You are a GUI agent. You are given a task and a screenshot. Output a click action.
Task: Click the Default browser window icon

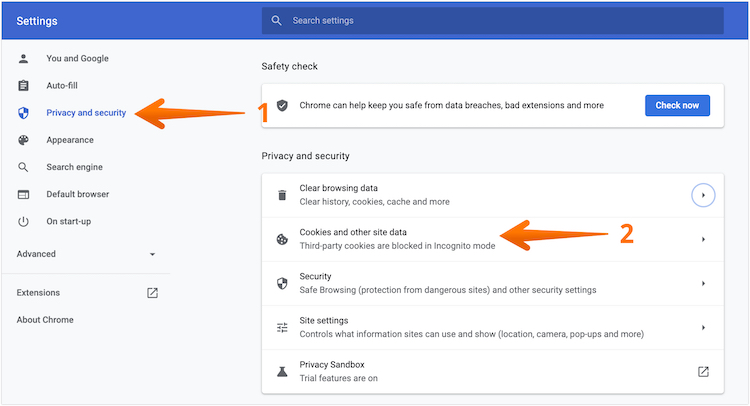pos(24,194)
